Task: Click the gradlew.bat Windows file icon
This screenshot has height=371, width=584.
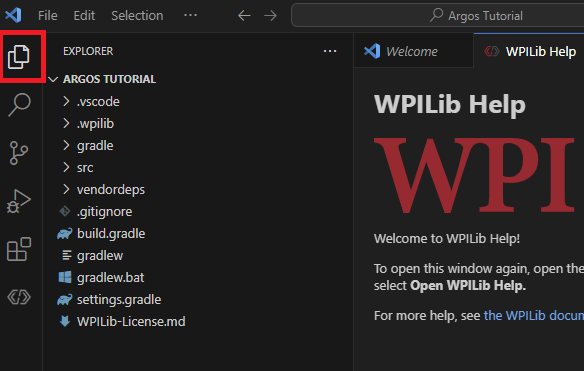Action: click(65, 278)
